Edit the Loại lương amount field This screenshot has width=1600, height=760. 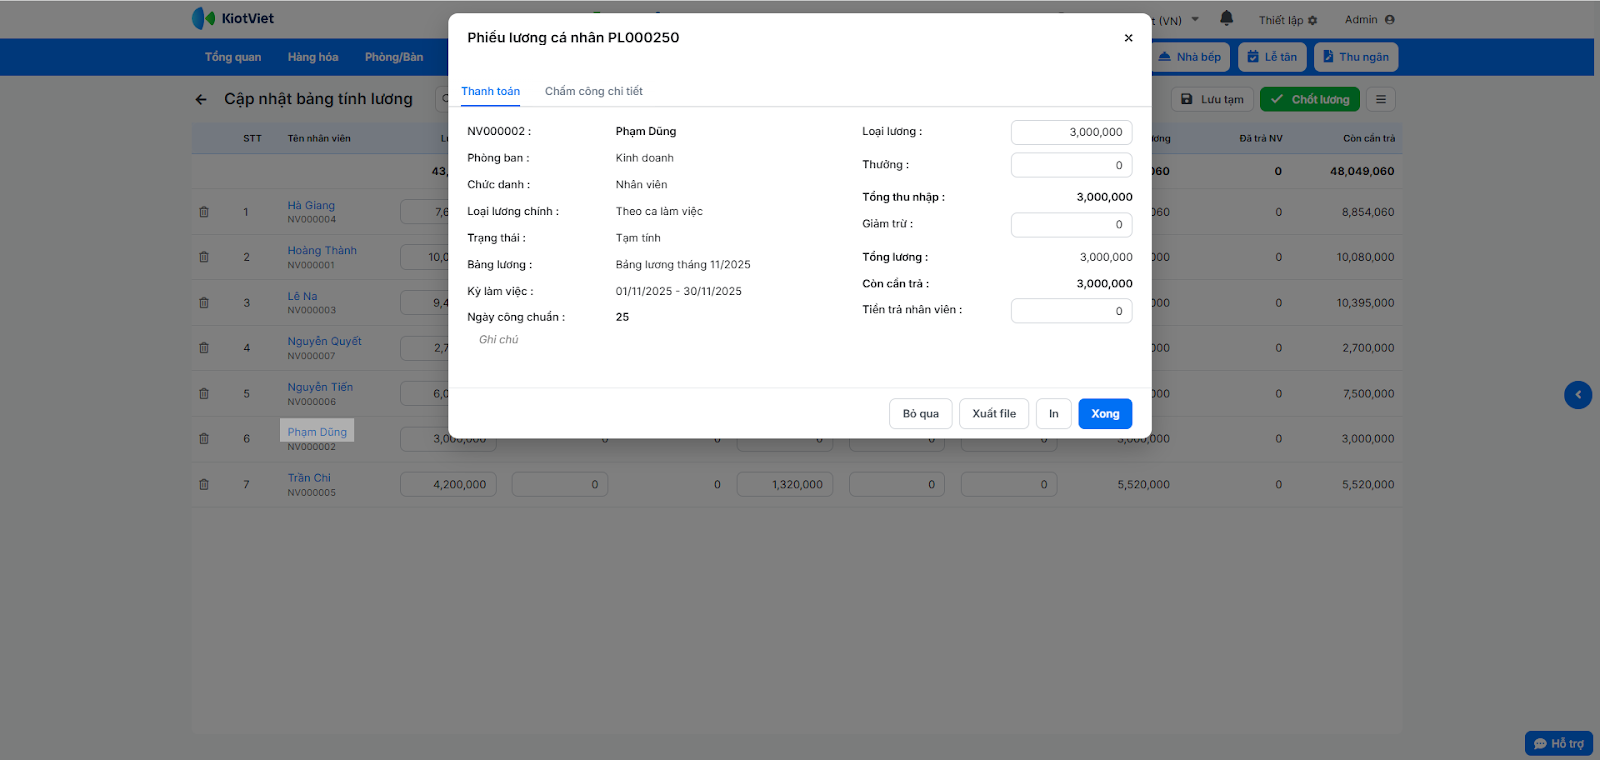tap(1071, 132)
